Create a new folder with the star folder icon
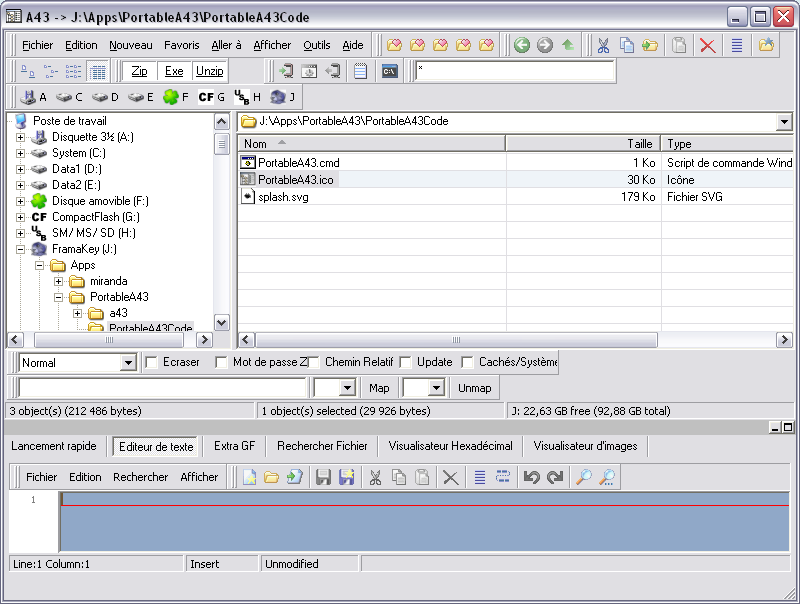The width and height of the screenshot is (800, 604). click(x=766, y=45)
